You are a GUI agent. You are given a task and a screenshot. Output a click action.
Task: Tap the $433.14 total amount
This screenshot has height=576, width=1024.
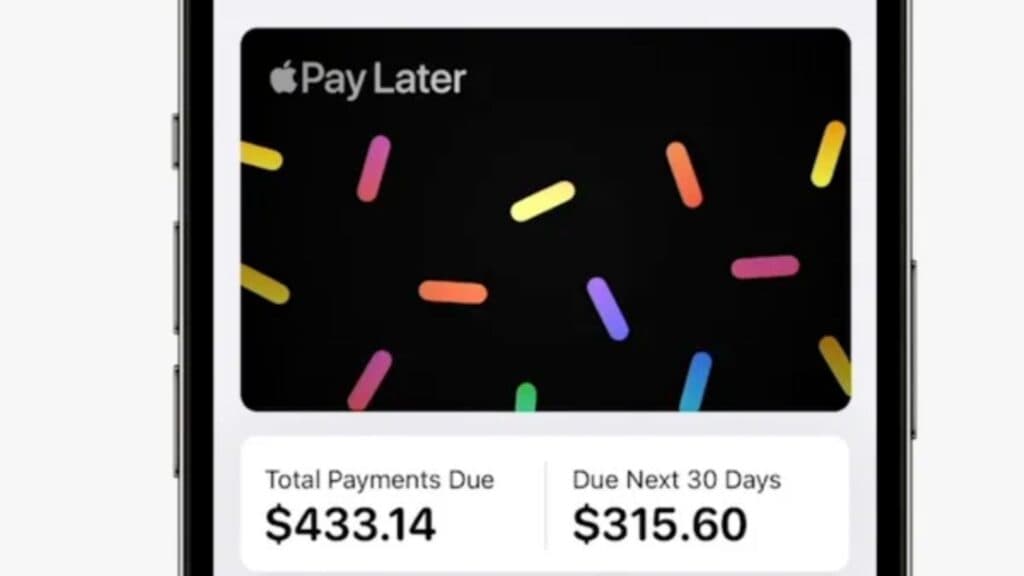(x=350, y=525)
